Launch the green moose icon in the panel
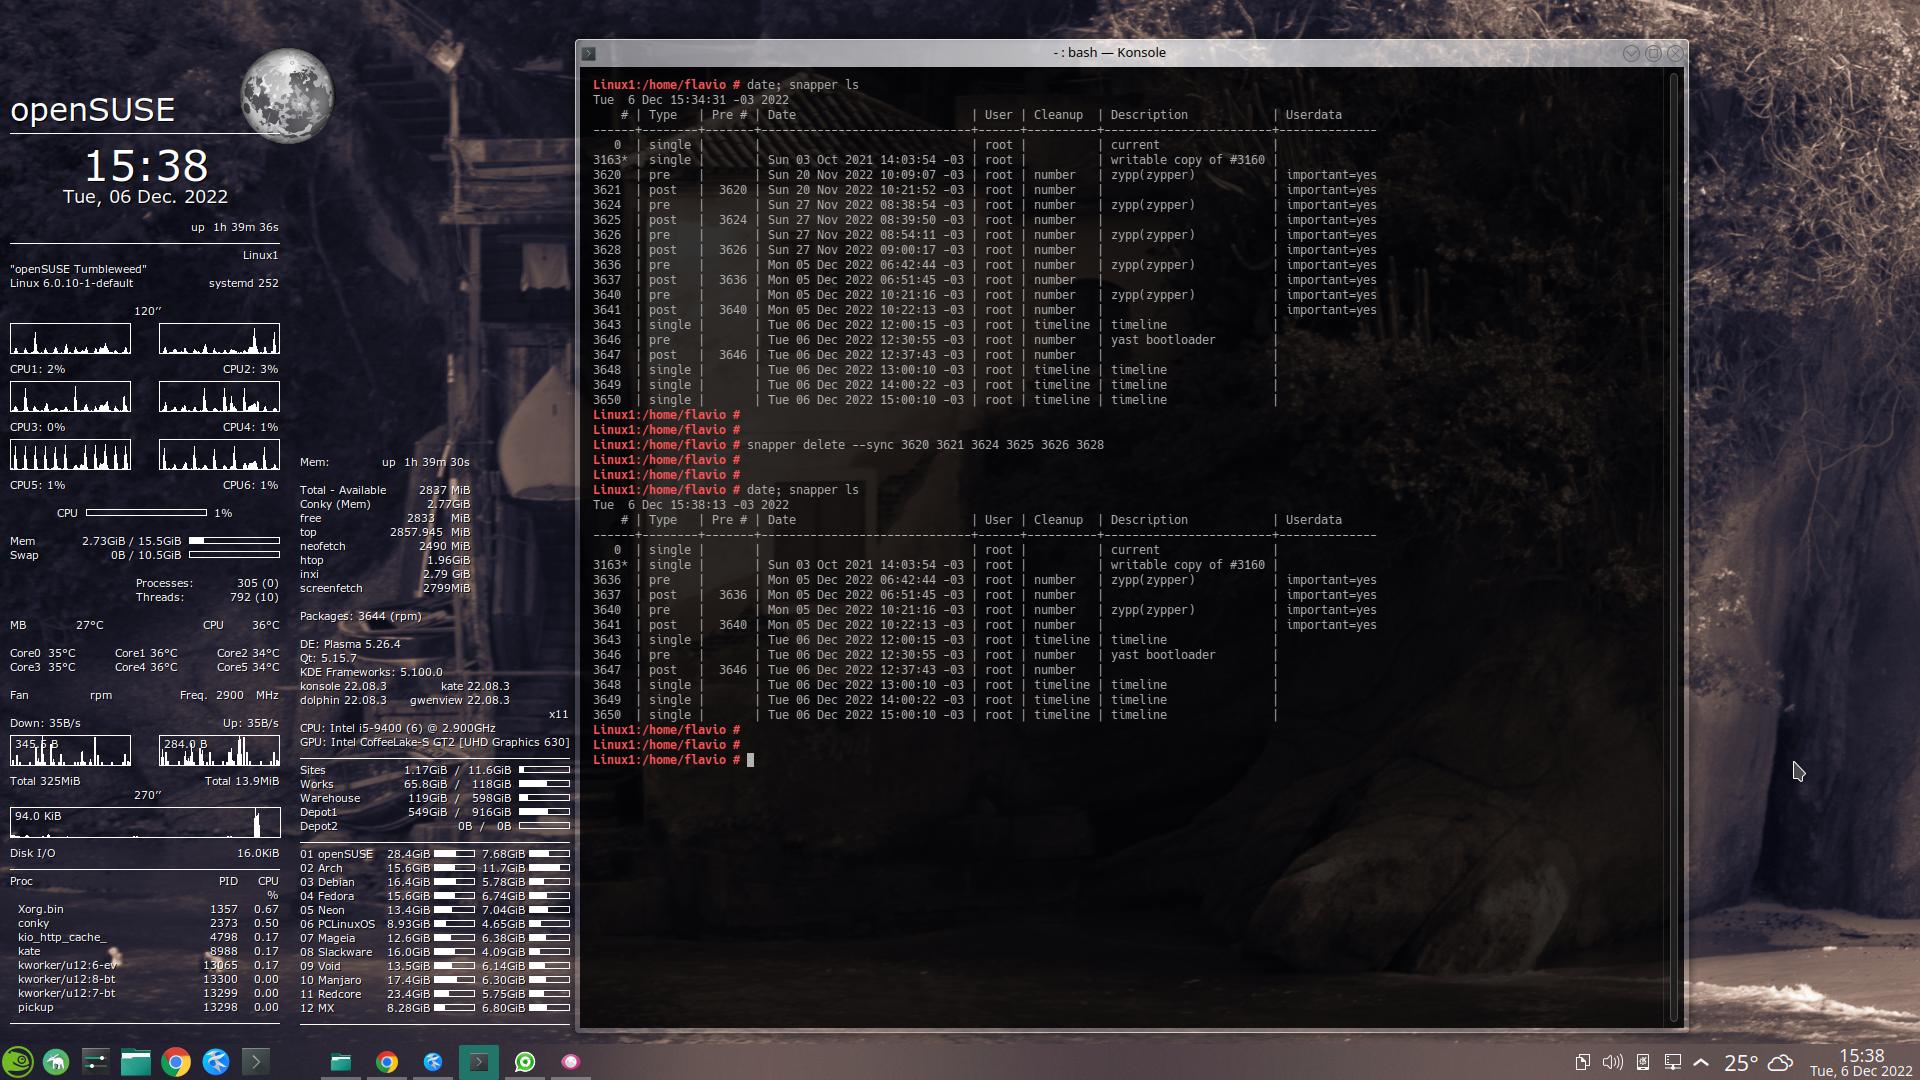 (56, 1062)
